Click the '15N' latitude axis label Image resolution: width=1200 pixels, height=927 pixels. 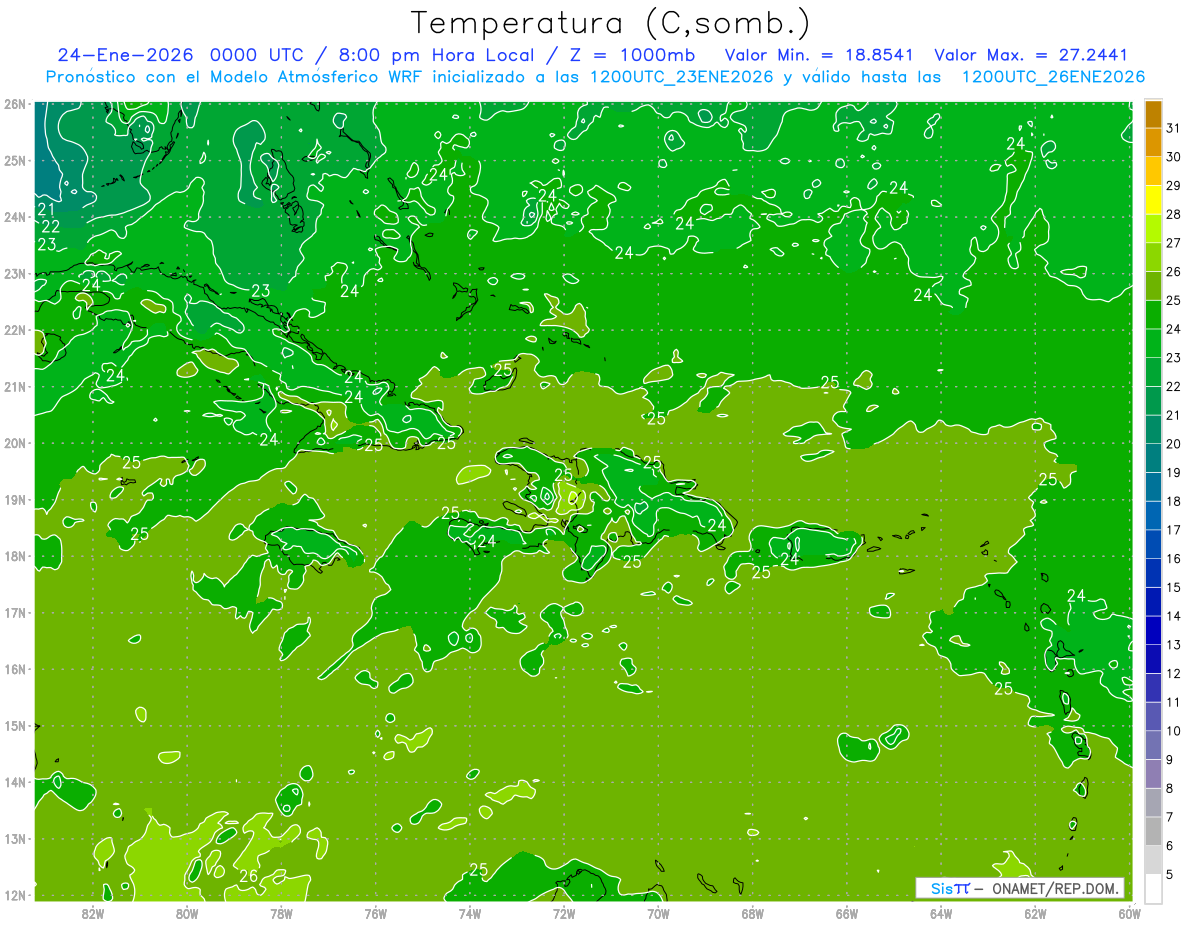click(15, 726)
